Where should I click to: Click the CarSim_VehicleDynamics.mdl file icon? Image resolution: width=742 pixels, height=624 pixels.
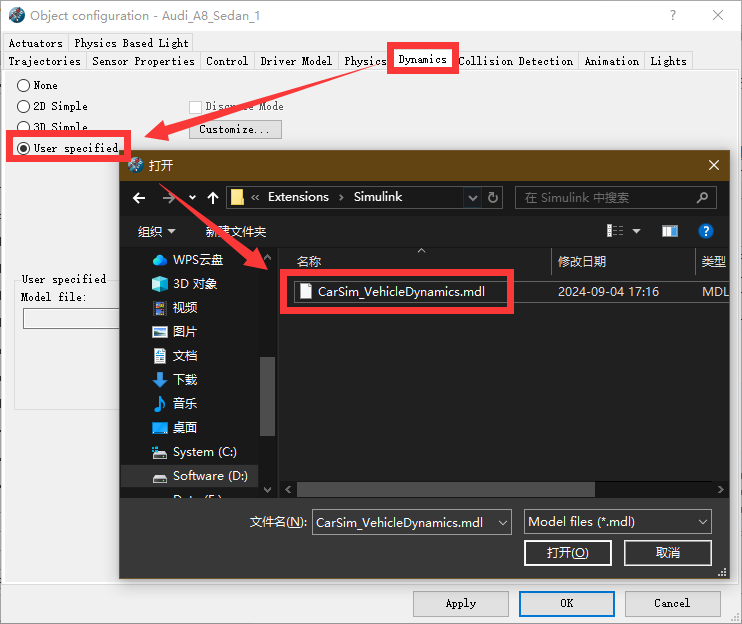[306, 291]
